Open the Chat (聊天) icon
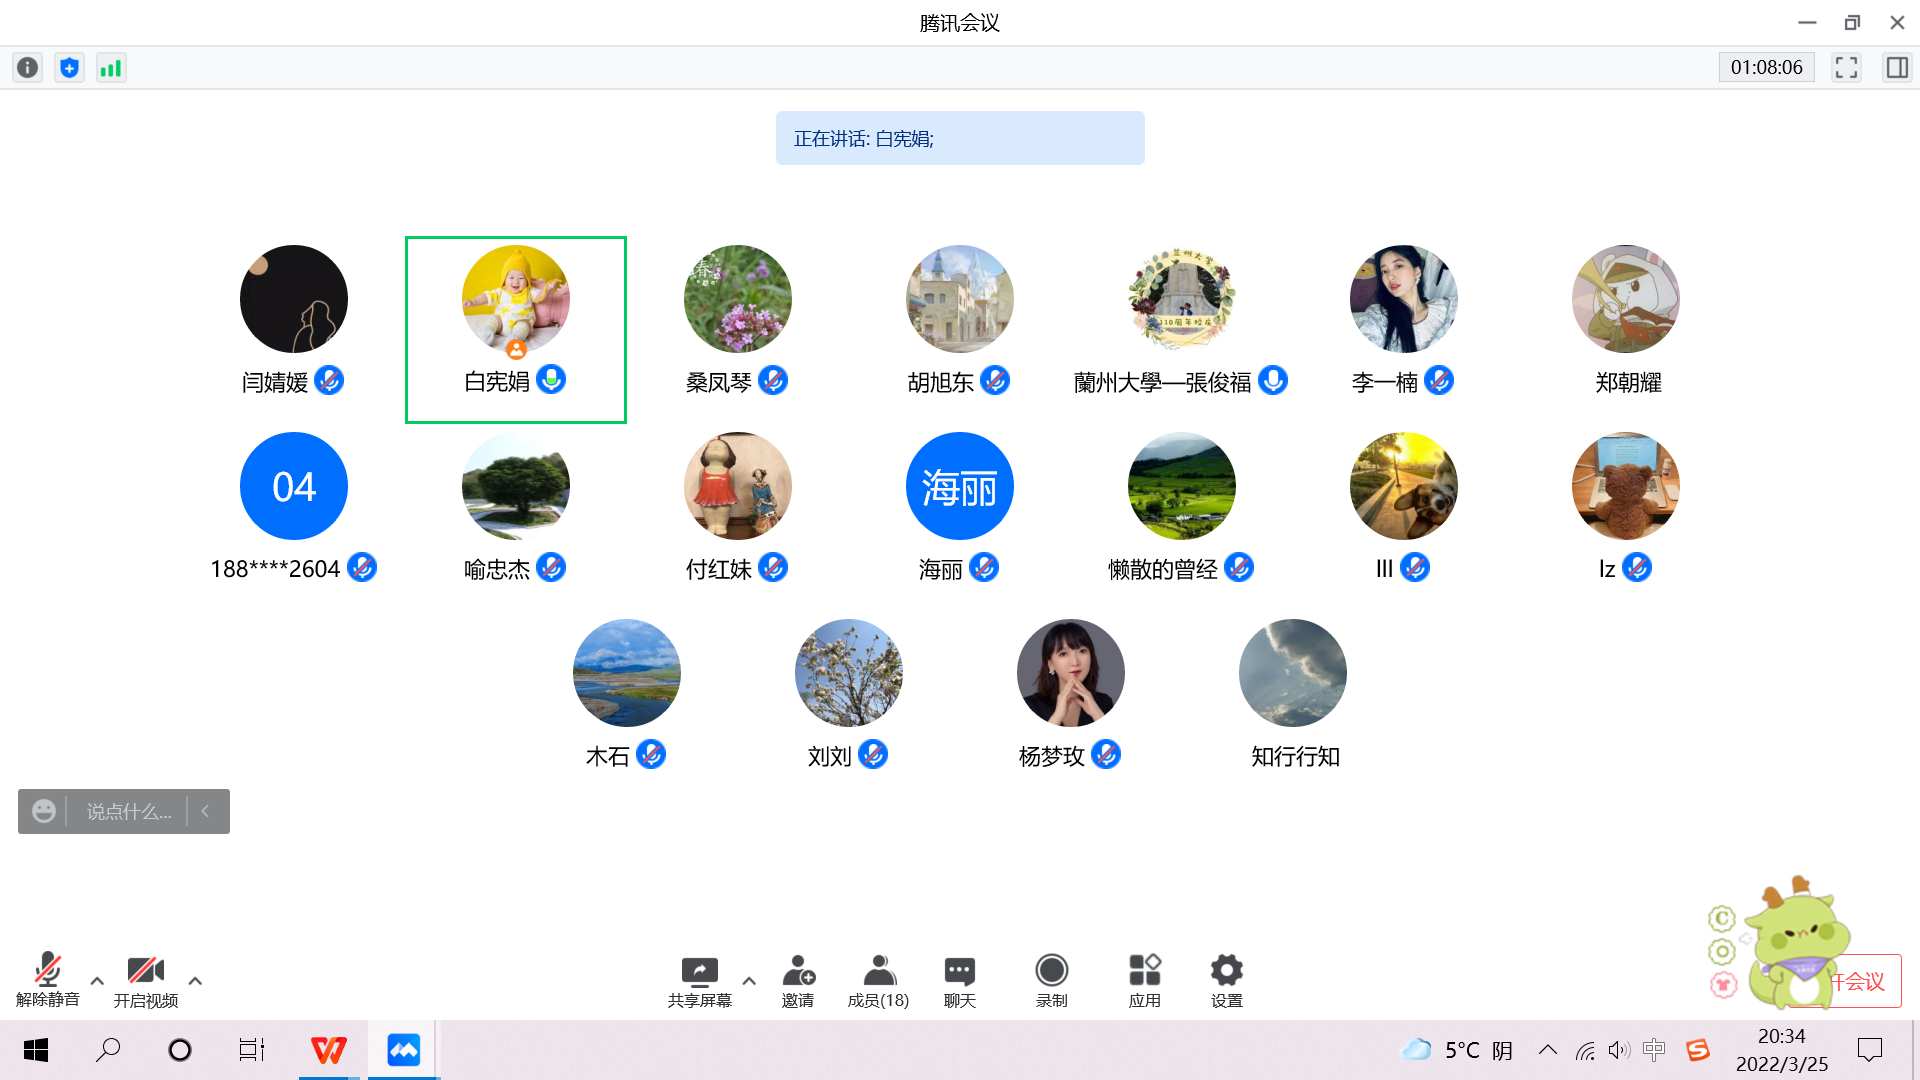The image size is (1920, 1080). (959, 971)
